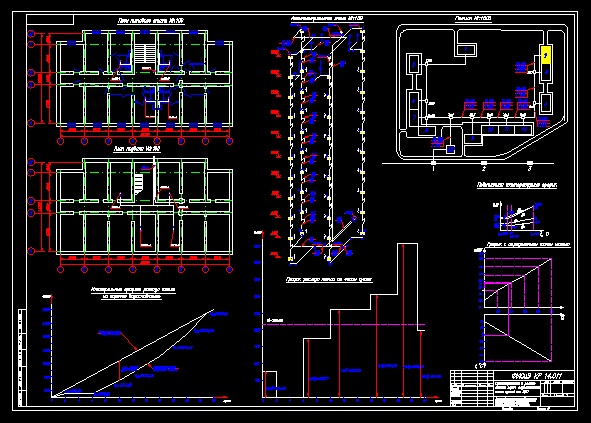Select the dashed magenta horizontal line in step chart
The height and width of the screenshot is (423, 591).
[x=344, y=324]
